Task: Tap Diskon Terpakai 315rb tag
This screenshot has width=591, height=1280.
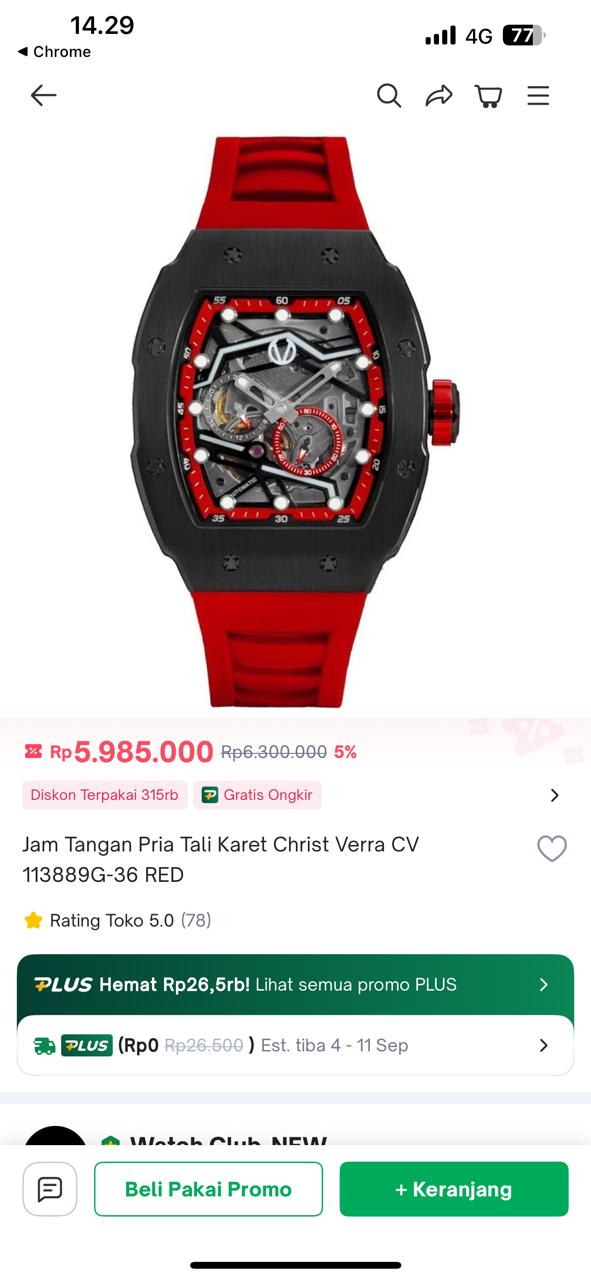Action: pos(105,795)
